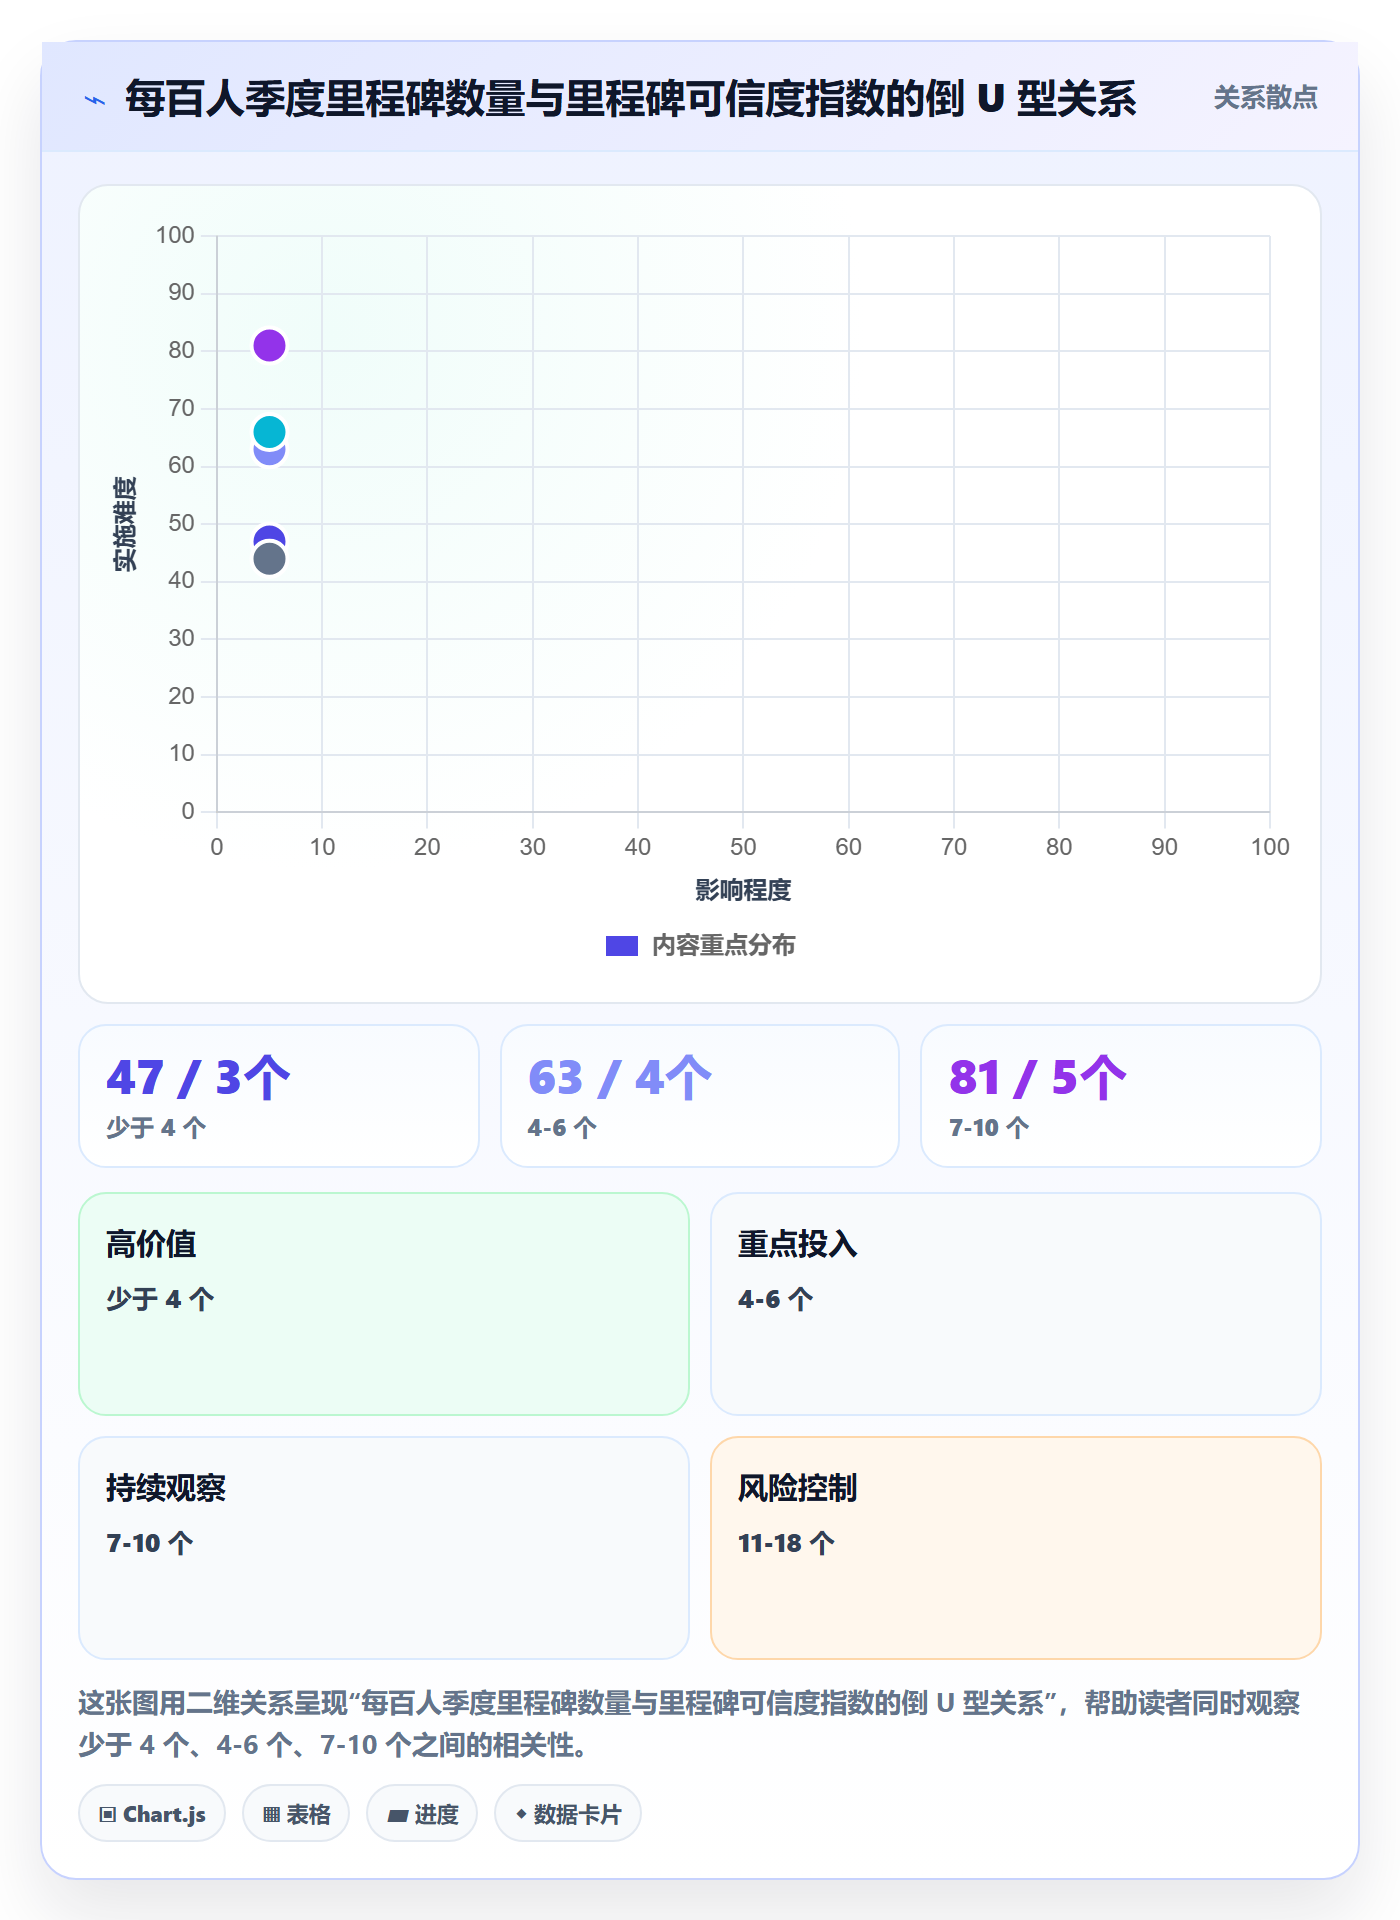This screenshot has height=1920, width=1400.
Task: Click the chart title heading text
Action: click(x=630, y=99)
